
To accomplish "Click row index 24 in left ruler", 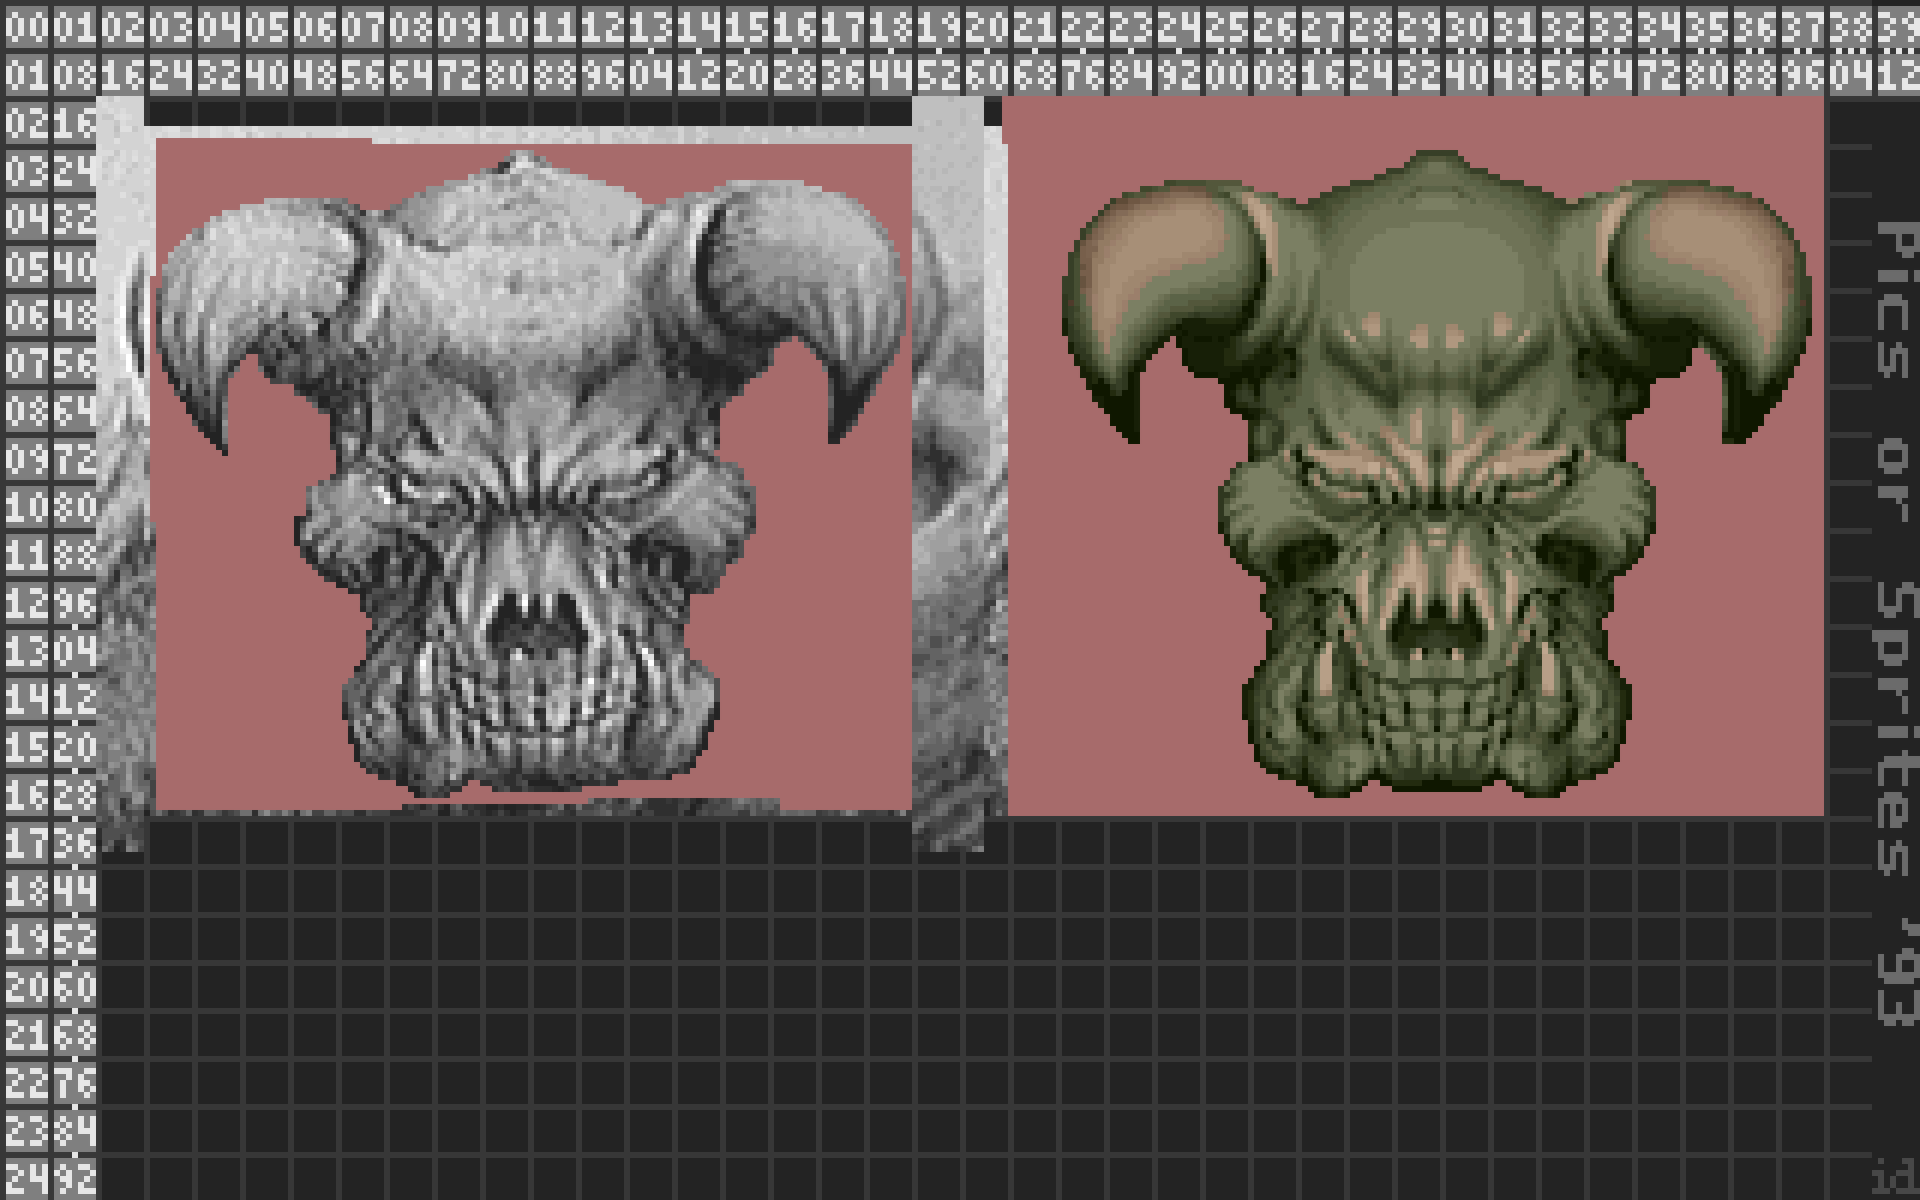I will point(26,1180).
